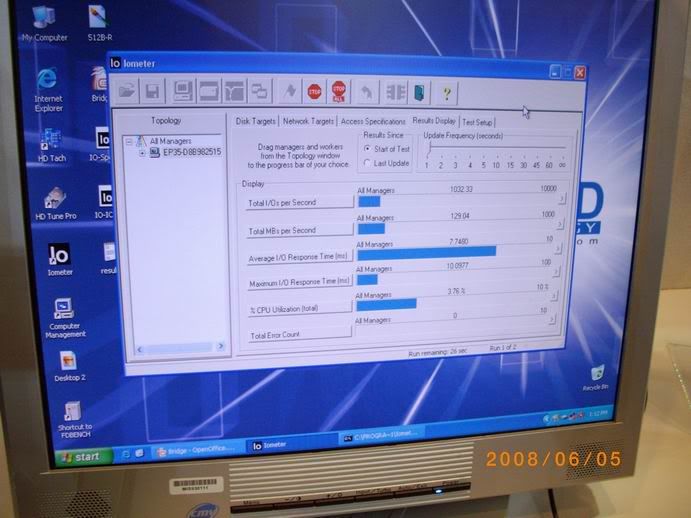Screen dimensions: 691x518
Task: Click the Update Frequency slider track
Action: point(497,146)
